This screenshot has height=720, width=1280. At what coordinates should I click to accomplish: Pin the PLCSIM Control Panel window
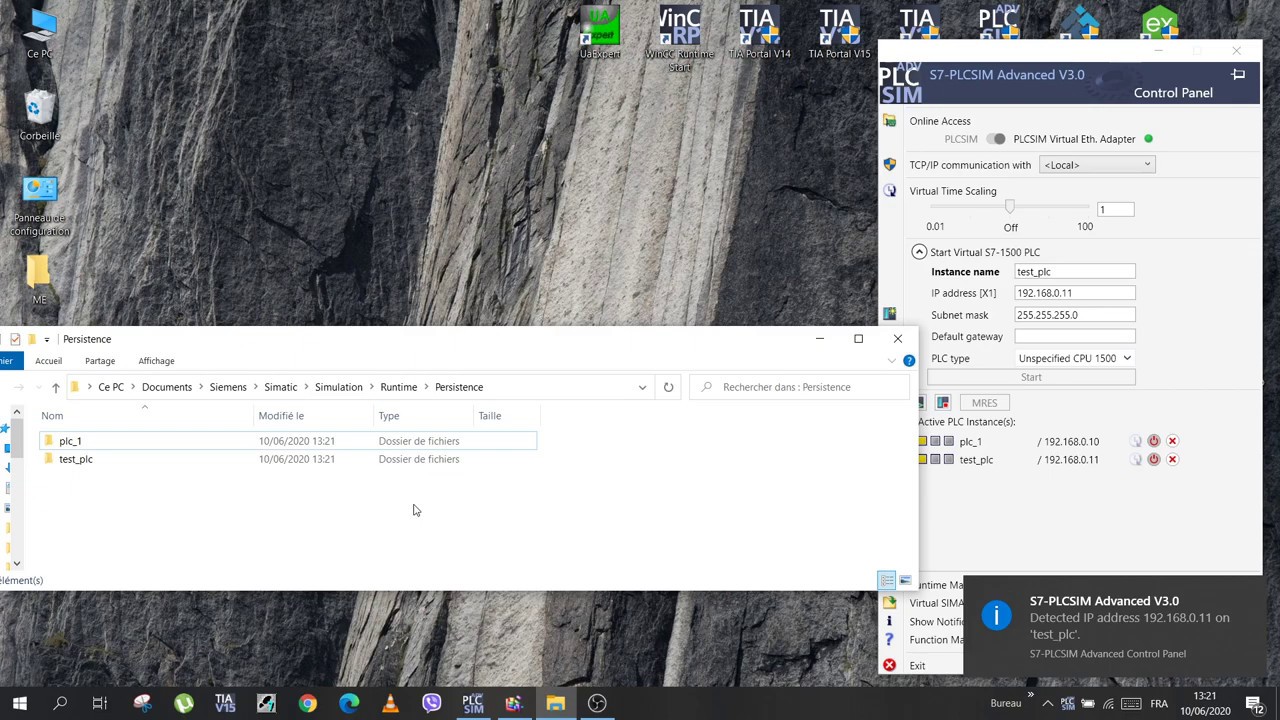tap(1238, 74)
